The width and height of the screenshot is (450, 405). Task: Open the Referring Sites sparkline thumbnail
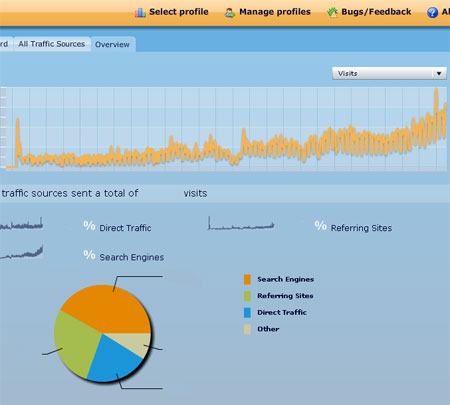coord(241,224)
